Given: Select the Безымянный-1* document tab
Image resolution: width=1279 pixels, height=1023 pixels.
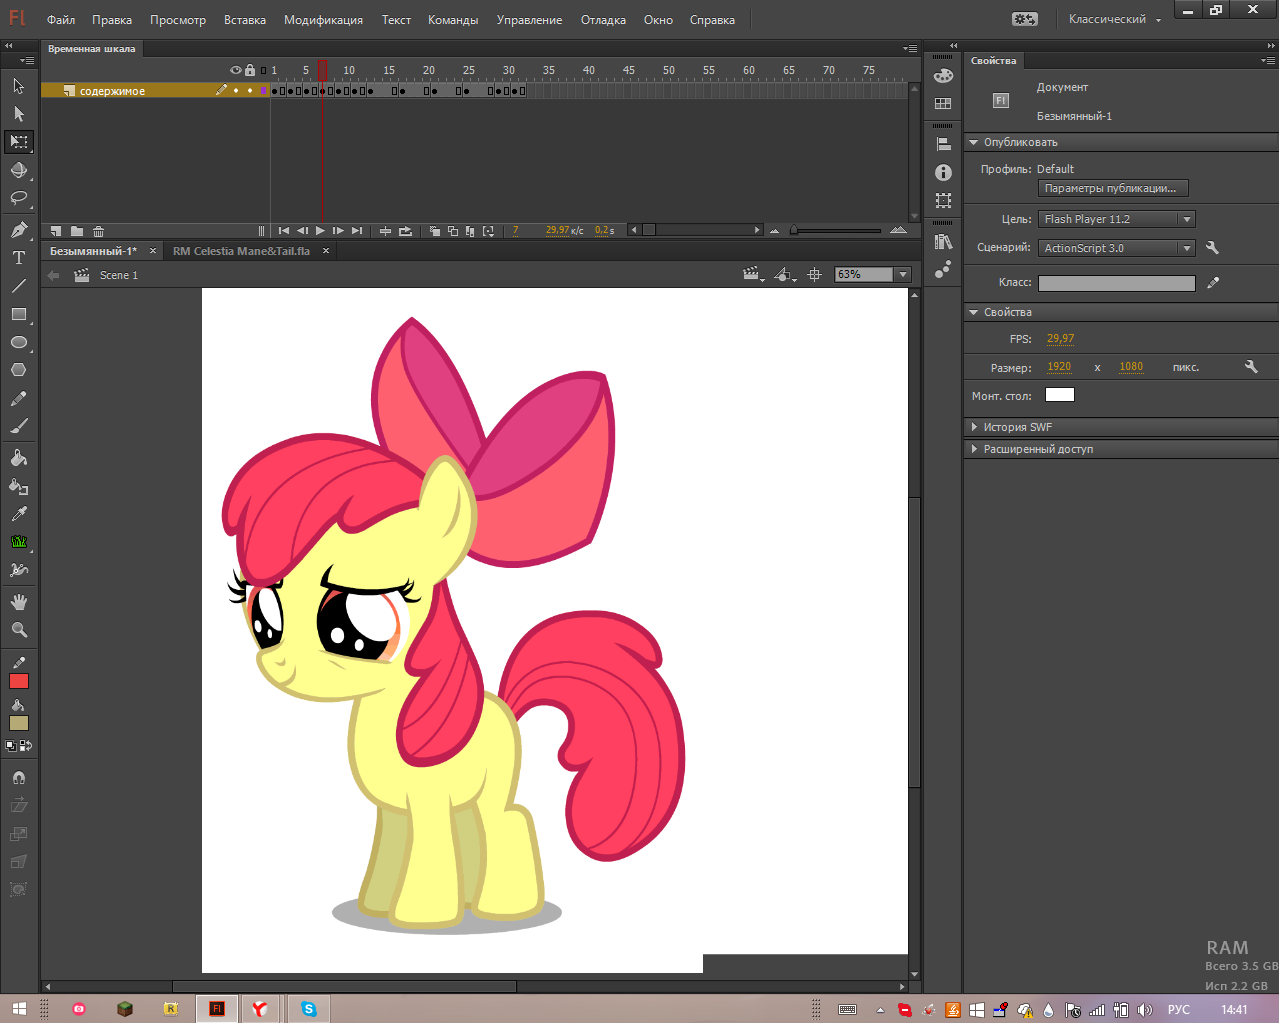Looking at the screenshot, I should 94,251.
